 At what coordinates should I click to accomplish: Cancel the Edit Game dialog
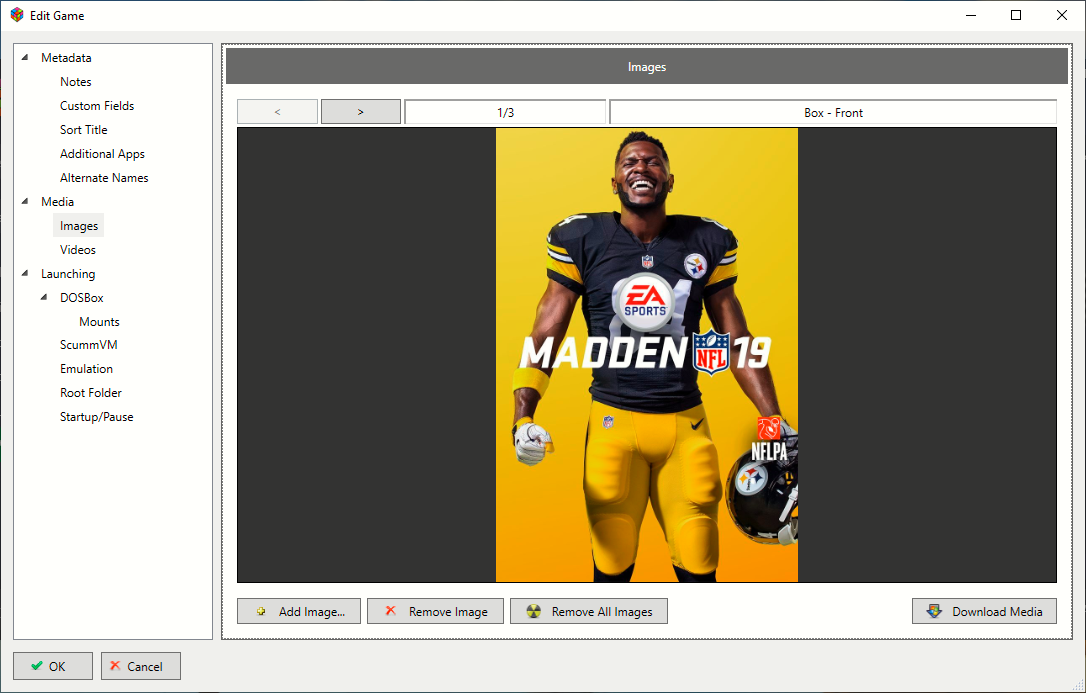(x=141, y=666)
